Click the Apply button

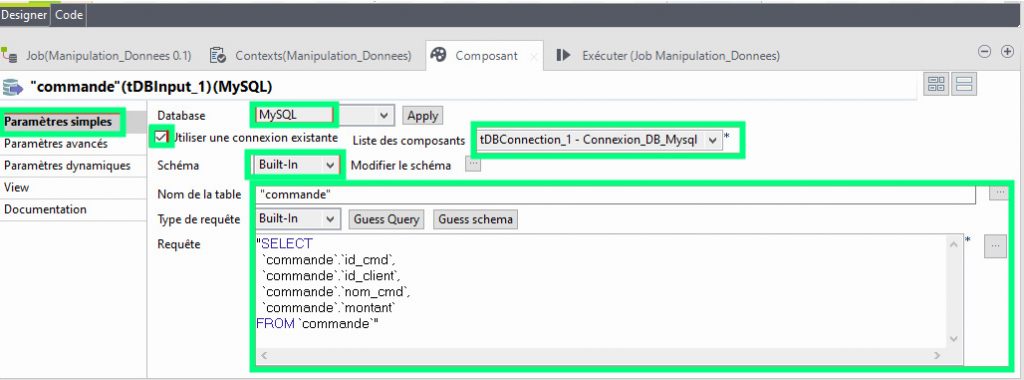coord(423,116)
